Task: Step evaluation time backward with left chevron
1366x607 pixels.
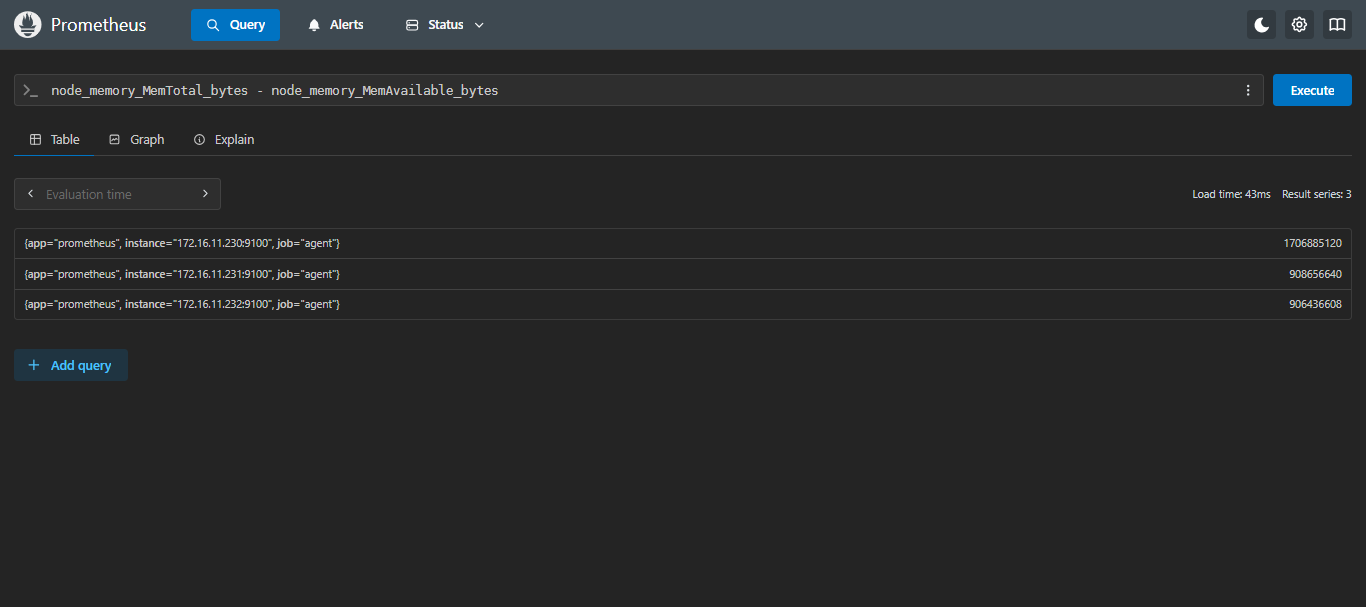Action: tap(31, 194)
